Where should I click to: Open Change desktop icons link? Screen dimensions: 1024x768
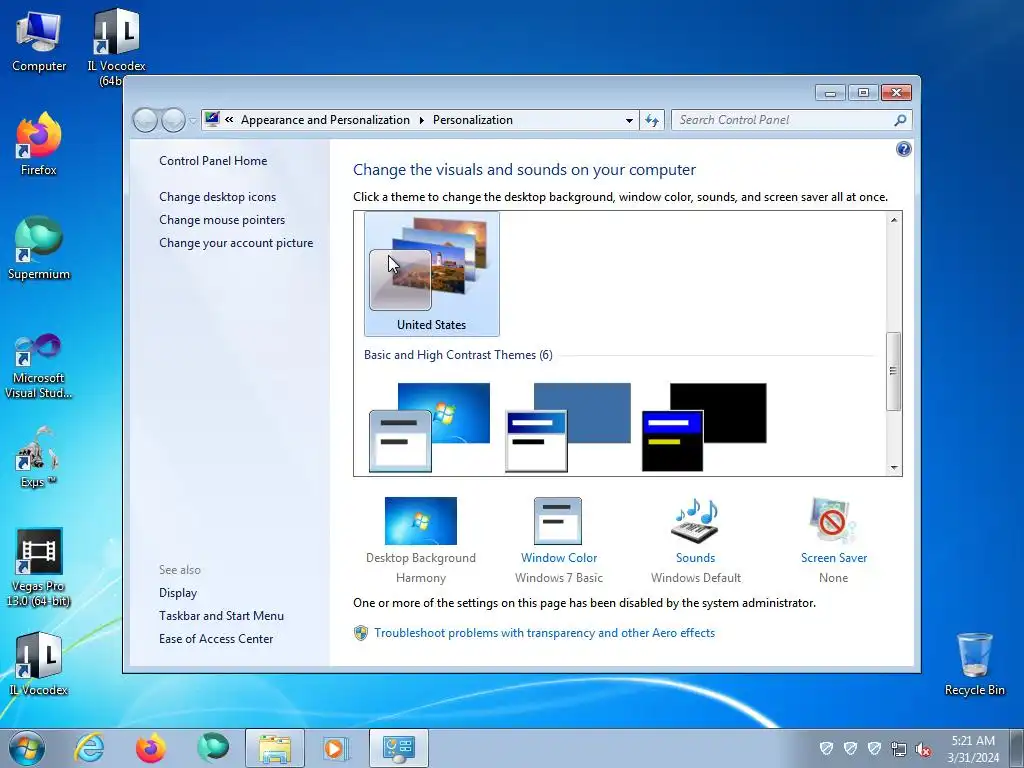[x=217, y=197]
